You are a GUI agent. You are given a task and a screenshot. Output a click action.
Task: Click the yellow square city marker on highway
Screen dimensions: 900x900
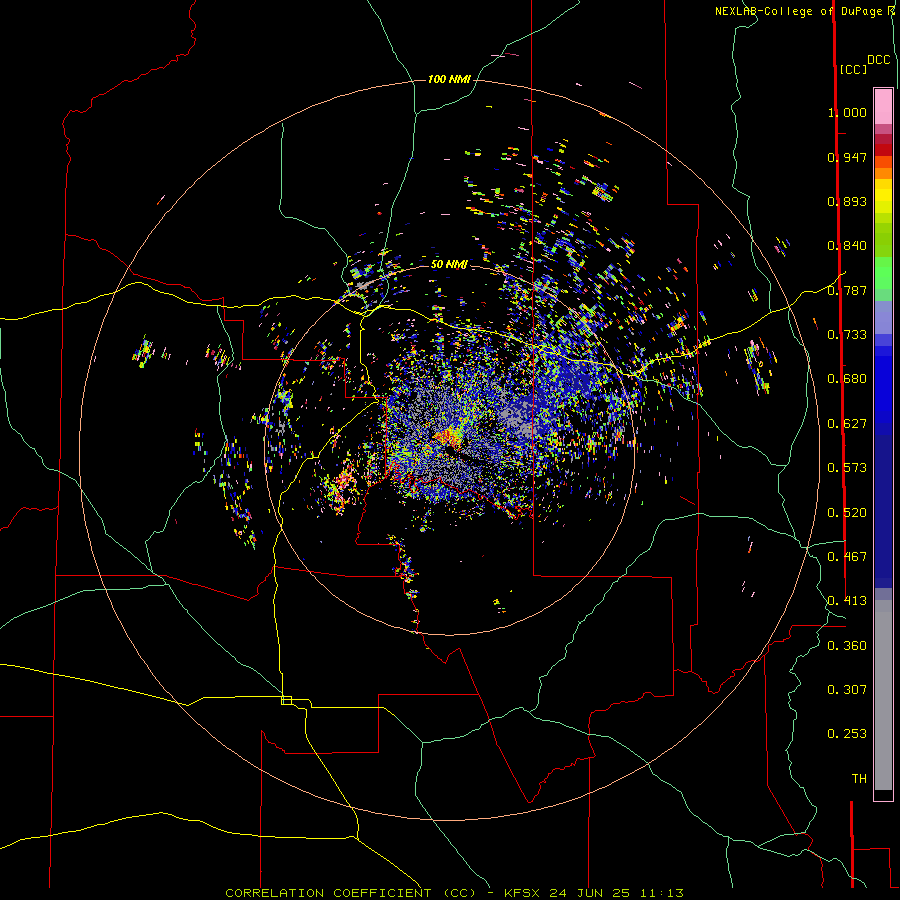click(x=286, y=700)
